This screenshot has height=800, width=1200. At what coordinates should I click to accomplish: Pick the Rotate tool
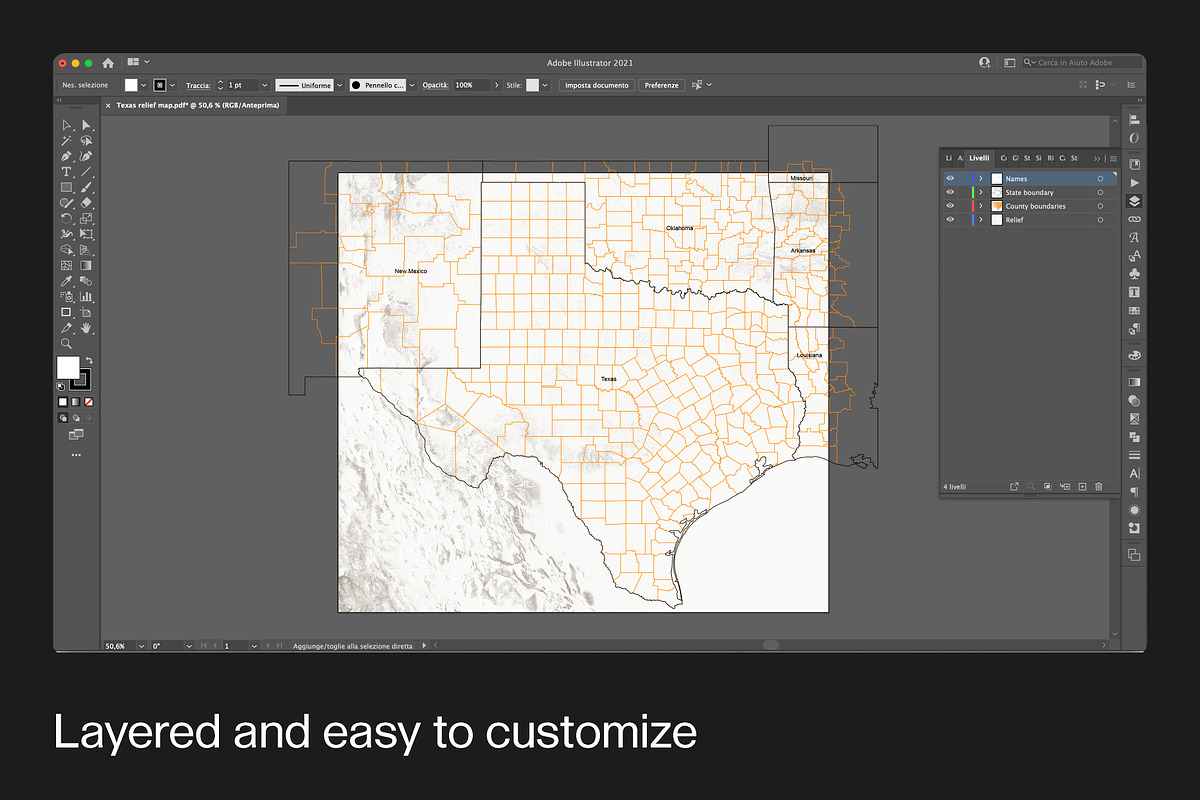pos(66,218)
